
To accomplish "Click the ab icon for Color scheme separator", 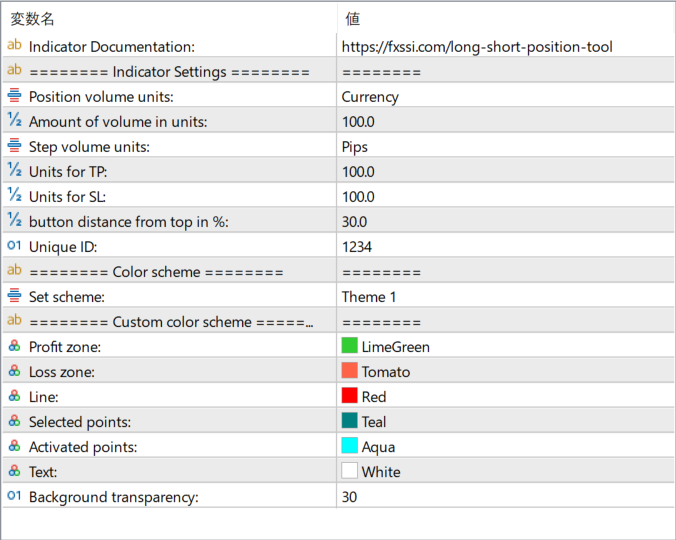I will [x=14, y=270].
